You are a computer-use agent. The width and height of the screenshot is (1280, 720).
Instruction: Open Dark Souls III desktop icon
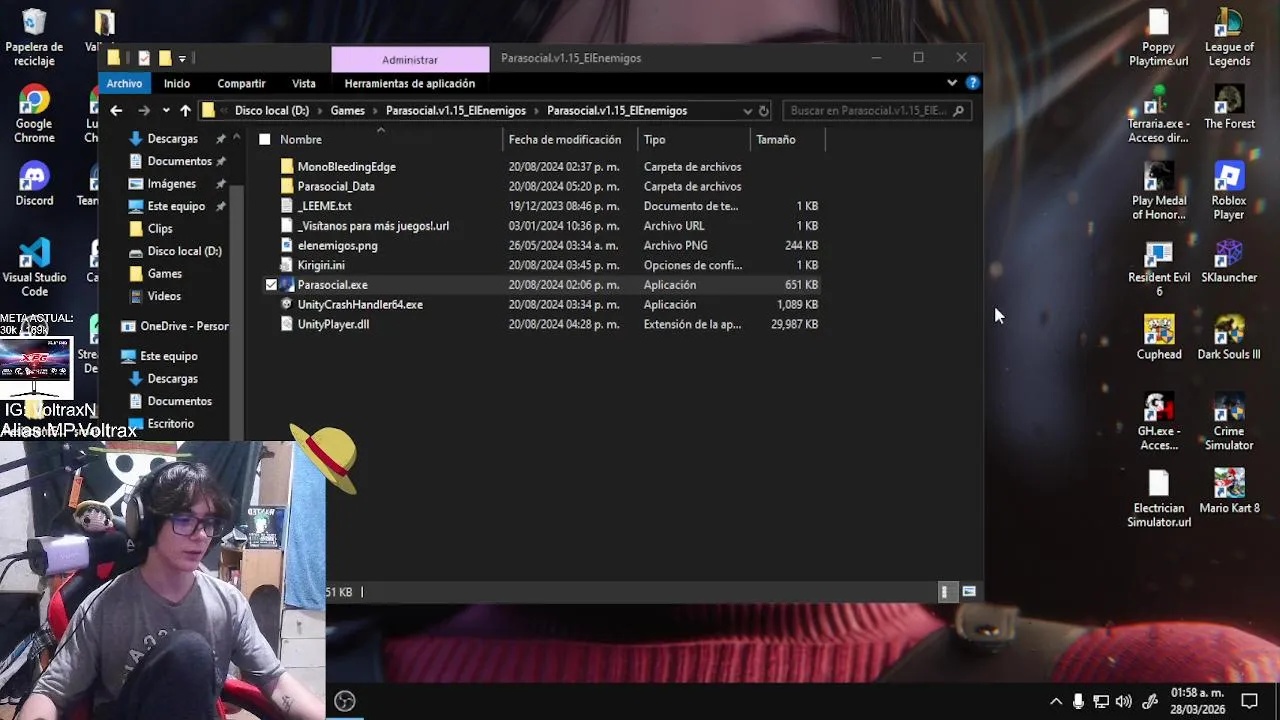(x=1228, y=338)
